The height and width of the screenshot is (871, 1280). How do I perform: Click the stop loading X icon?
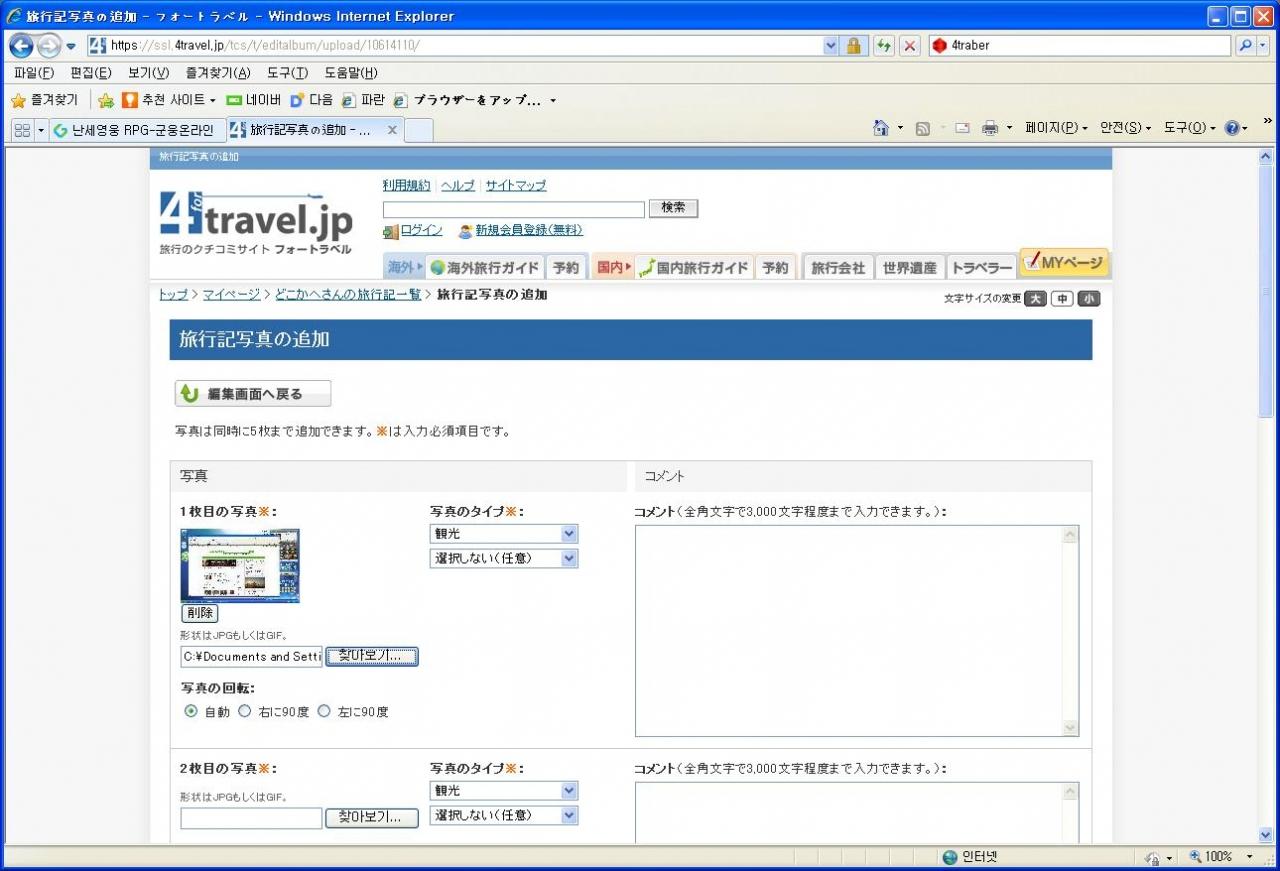point(909,46)
